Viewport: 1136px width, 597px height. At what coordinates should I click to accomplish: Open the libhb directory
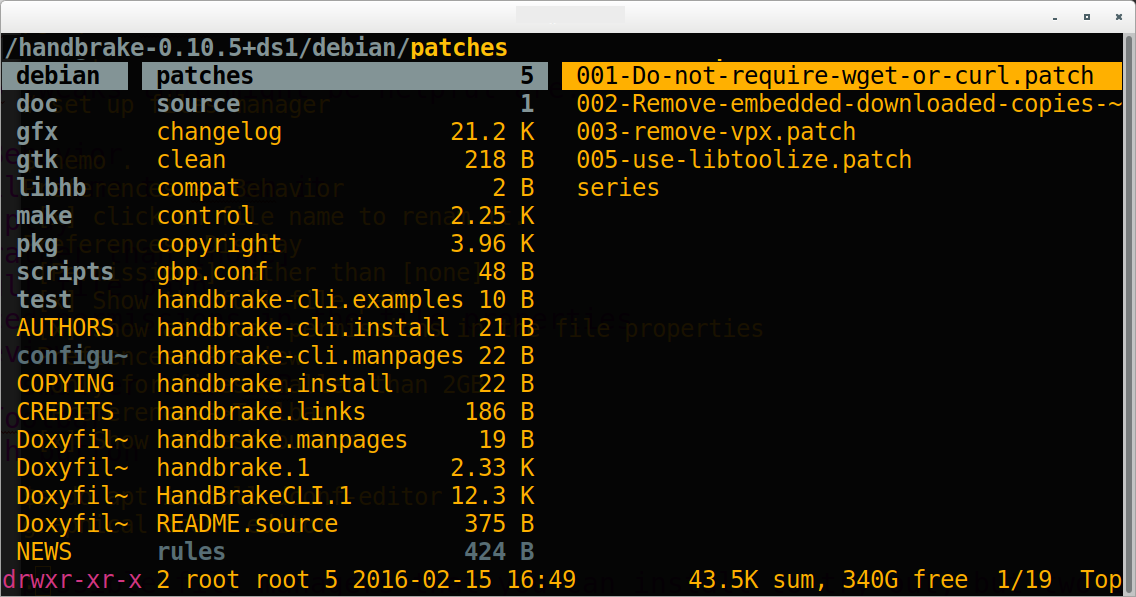tap(51, 188)
